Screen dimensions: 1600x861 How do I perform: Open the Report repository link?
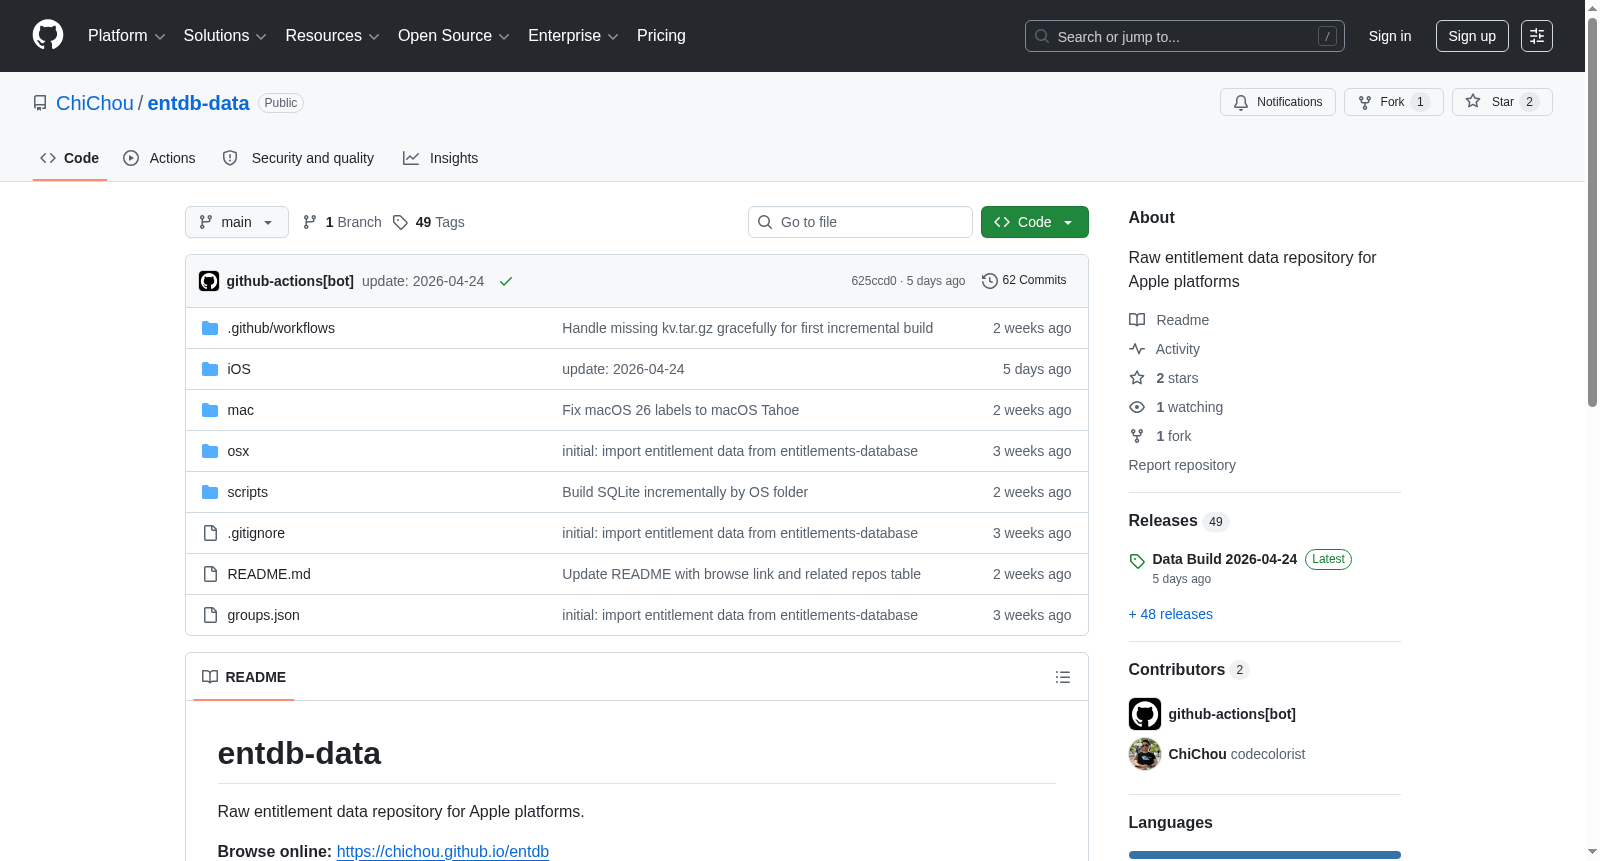click(1182, 465)
